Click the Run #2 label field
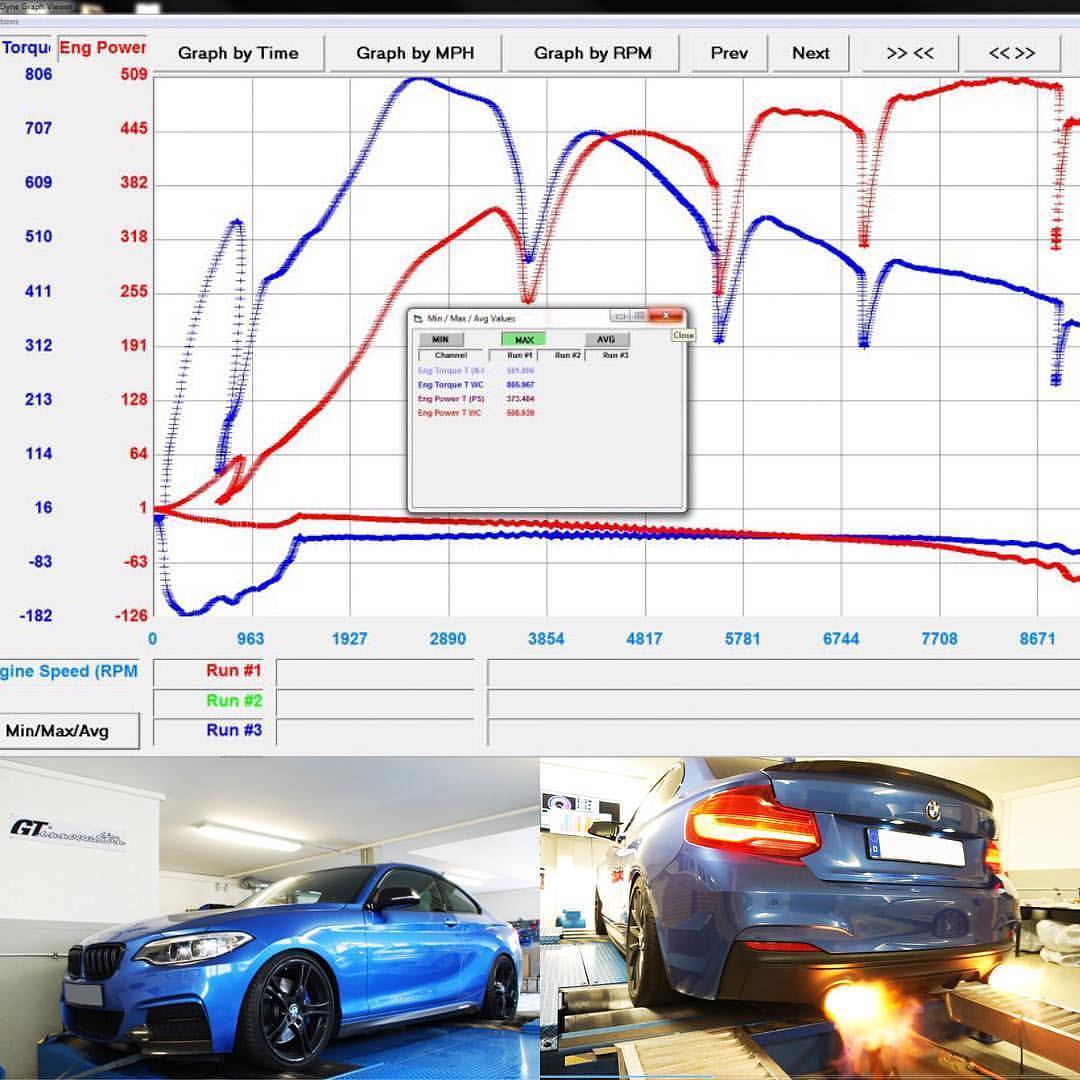This screenshot has height=1080, width=1080. click(234, 701)
